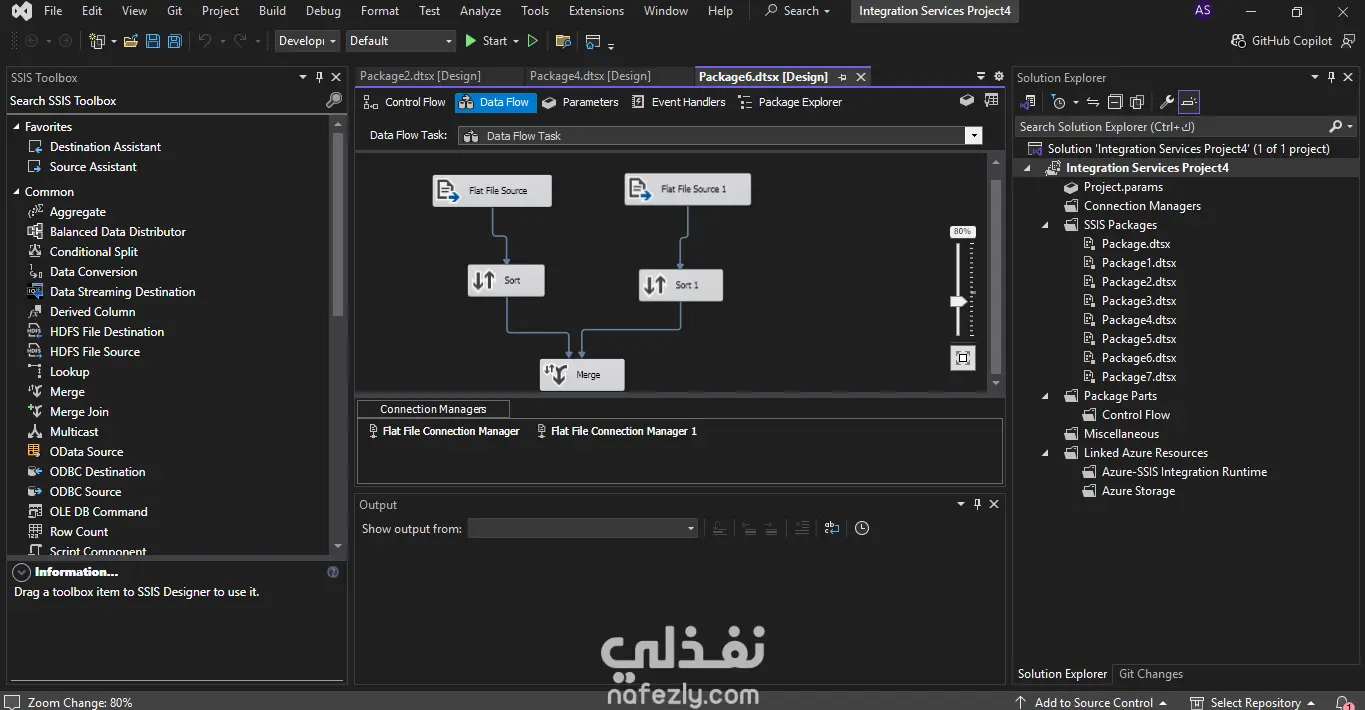Image resolution: width=1365 pixels, height=710 pixels.
Task: Open the Data Flow Task dropdown
Action: (x=973, y=136)
